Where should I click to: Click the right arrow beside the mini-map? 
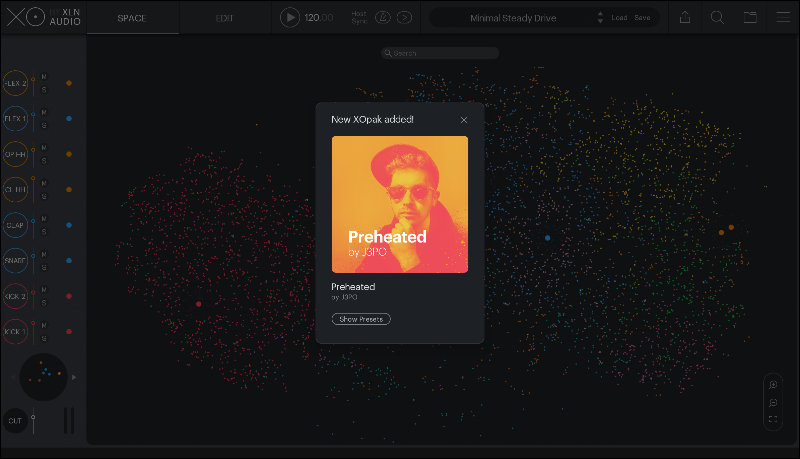[x=74, y=377]
